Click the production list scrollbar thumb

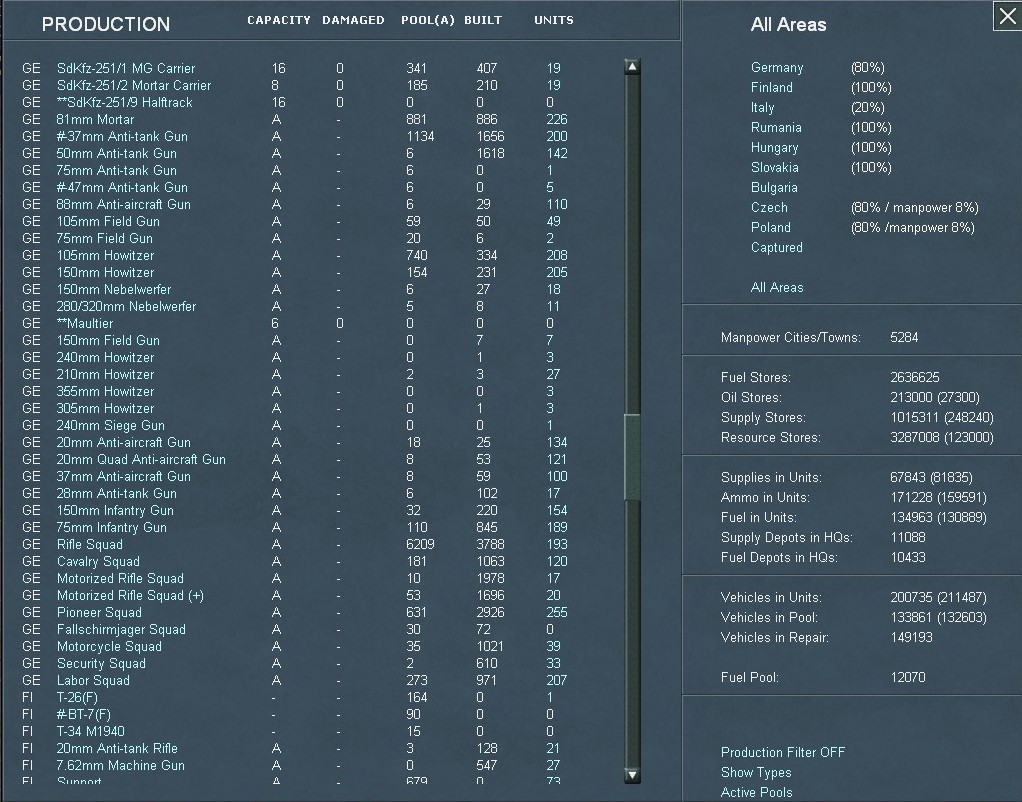(632, 456)
